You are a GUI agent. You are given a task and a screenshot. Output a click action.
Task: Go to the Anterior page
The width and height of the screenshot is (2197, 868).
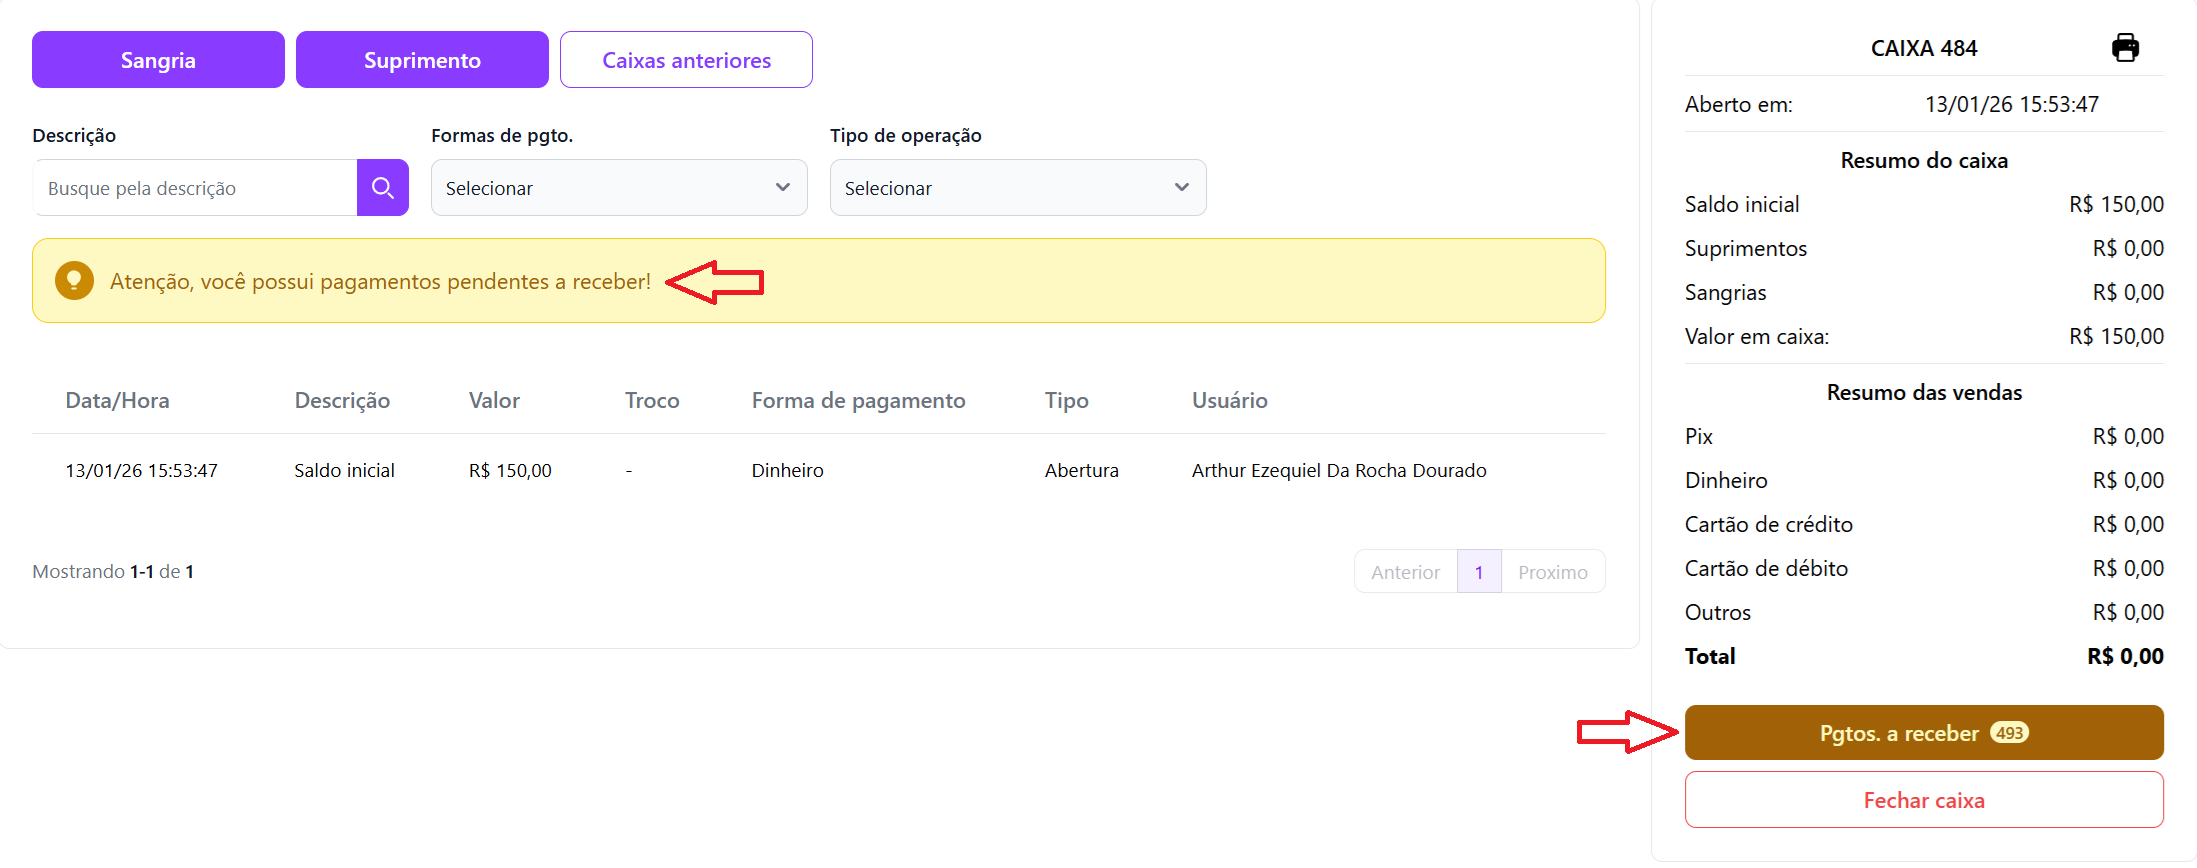point(1405,572)
